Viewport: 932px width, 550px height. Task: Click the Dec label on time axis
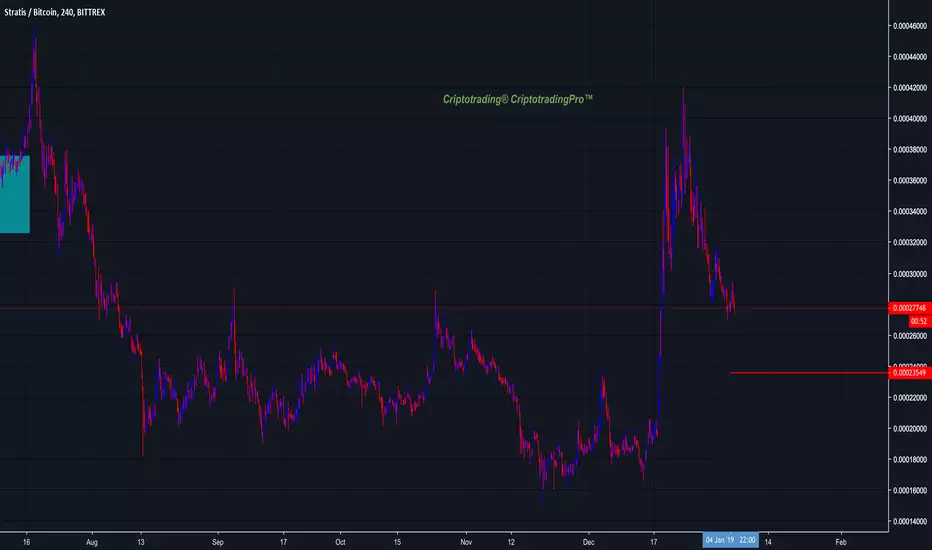pyautogui.click(x=588, y=542)
